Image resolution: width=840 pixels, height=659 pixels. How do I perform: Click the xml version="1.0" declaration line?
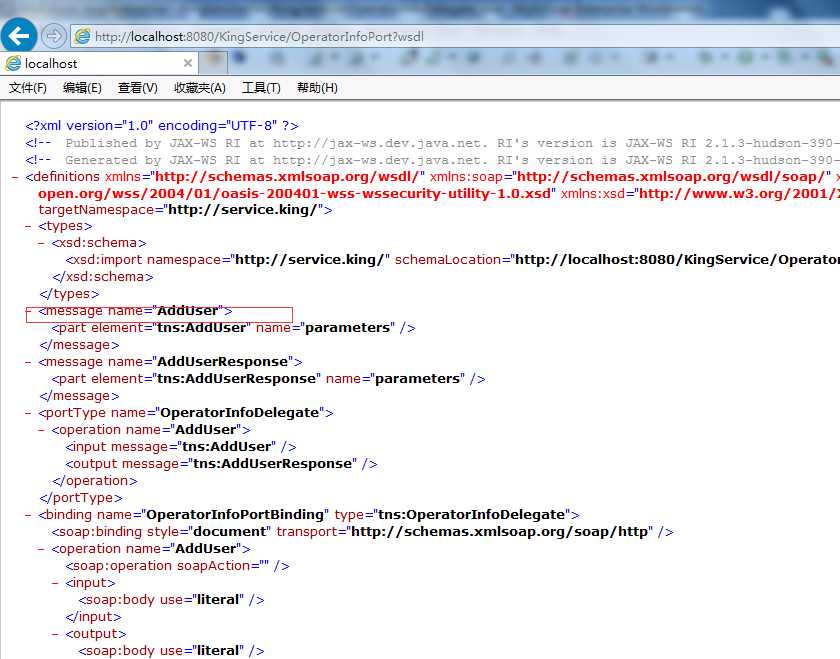point(162,125)
